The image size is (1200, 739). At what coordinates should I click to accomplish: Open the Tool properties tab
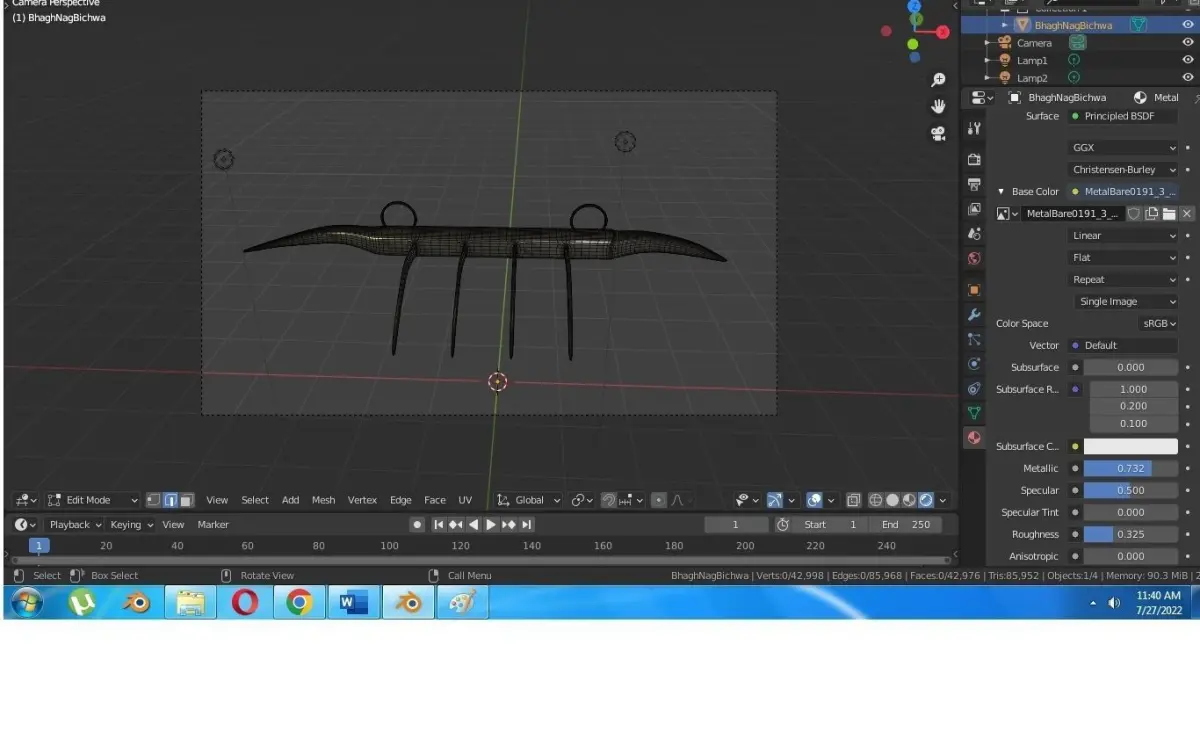(x=974, y=128)
